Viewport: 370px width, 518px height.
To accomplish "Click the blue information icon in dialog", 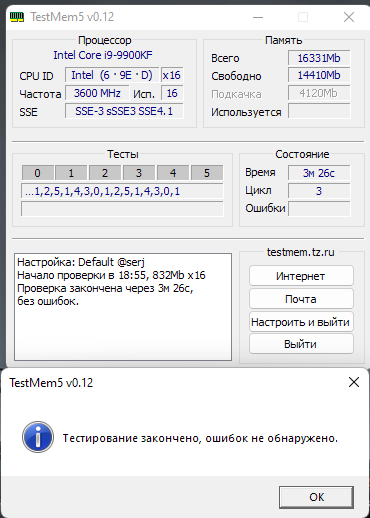I will [x=38, y=437].
